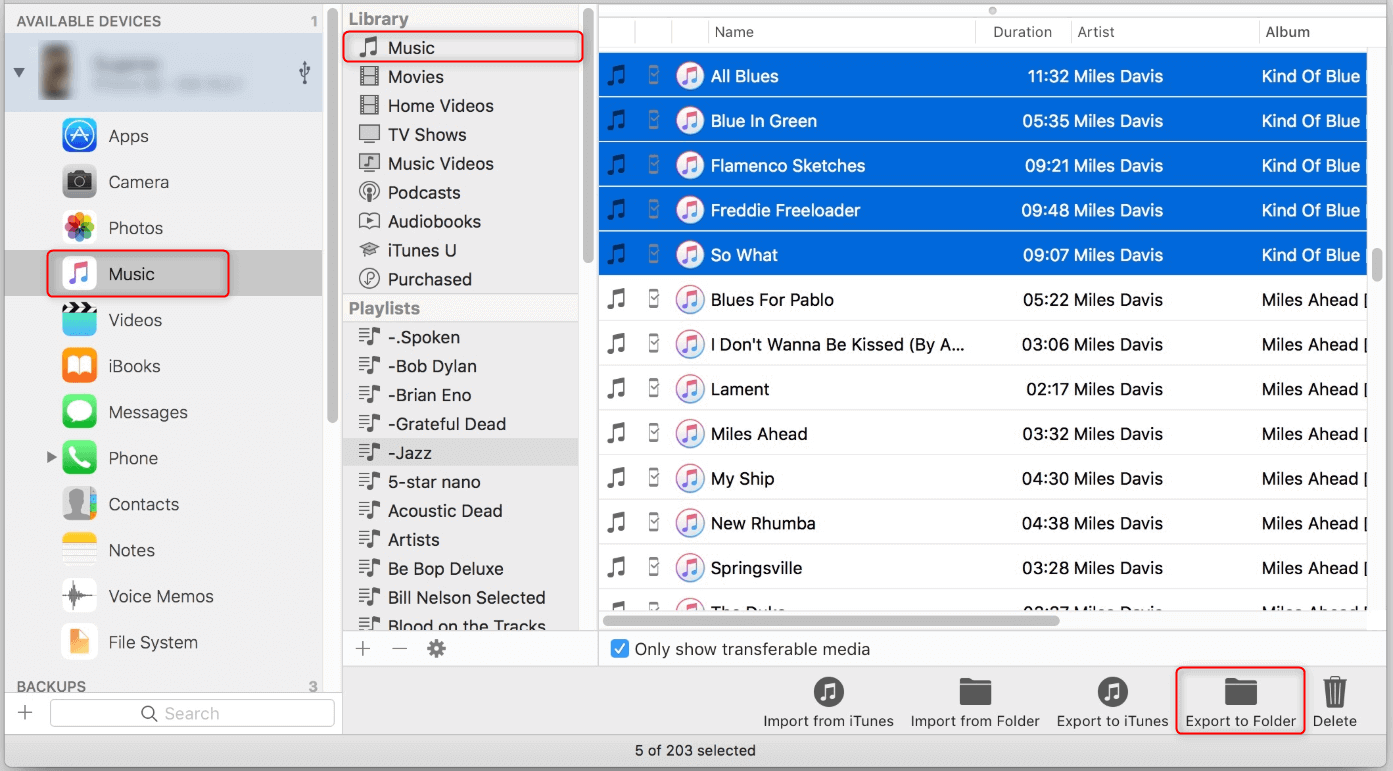Select the Photos icon in sidebar

79,228
